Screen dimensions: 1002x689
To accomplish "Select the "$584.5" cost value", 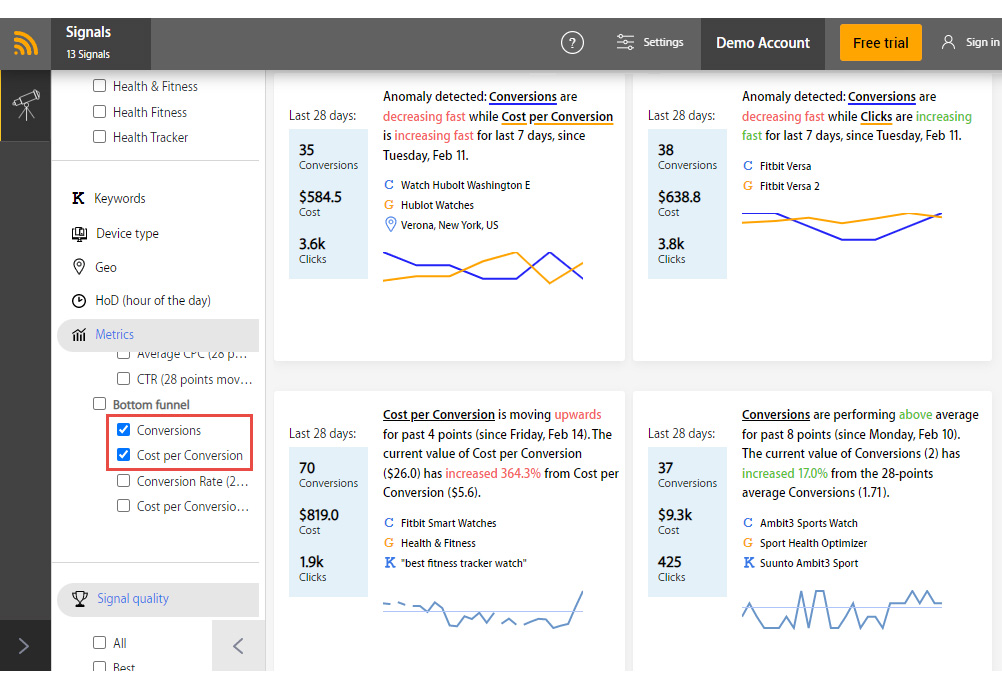I will click(x=320, y=197).
